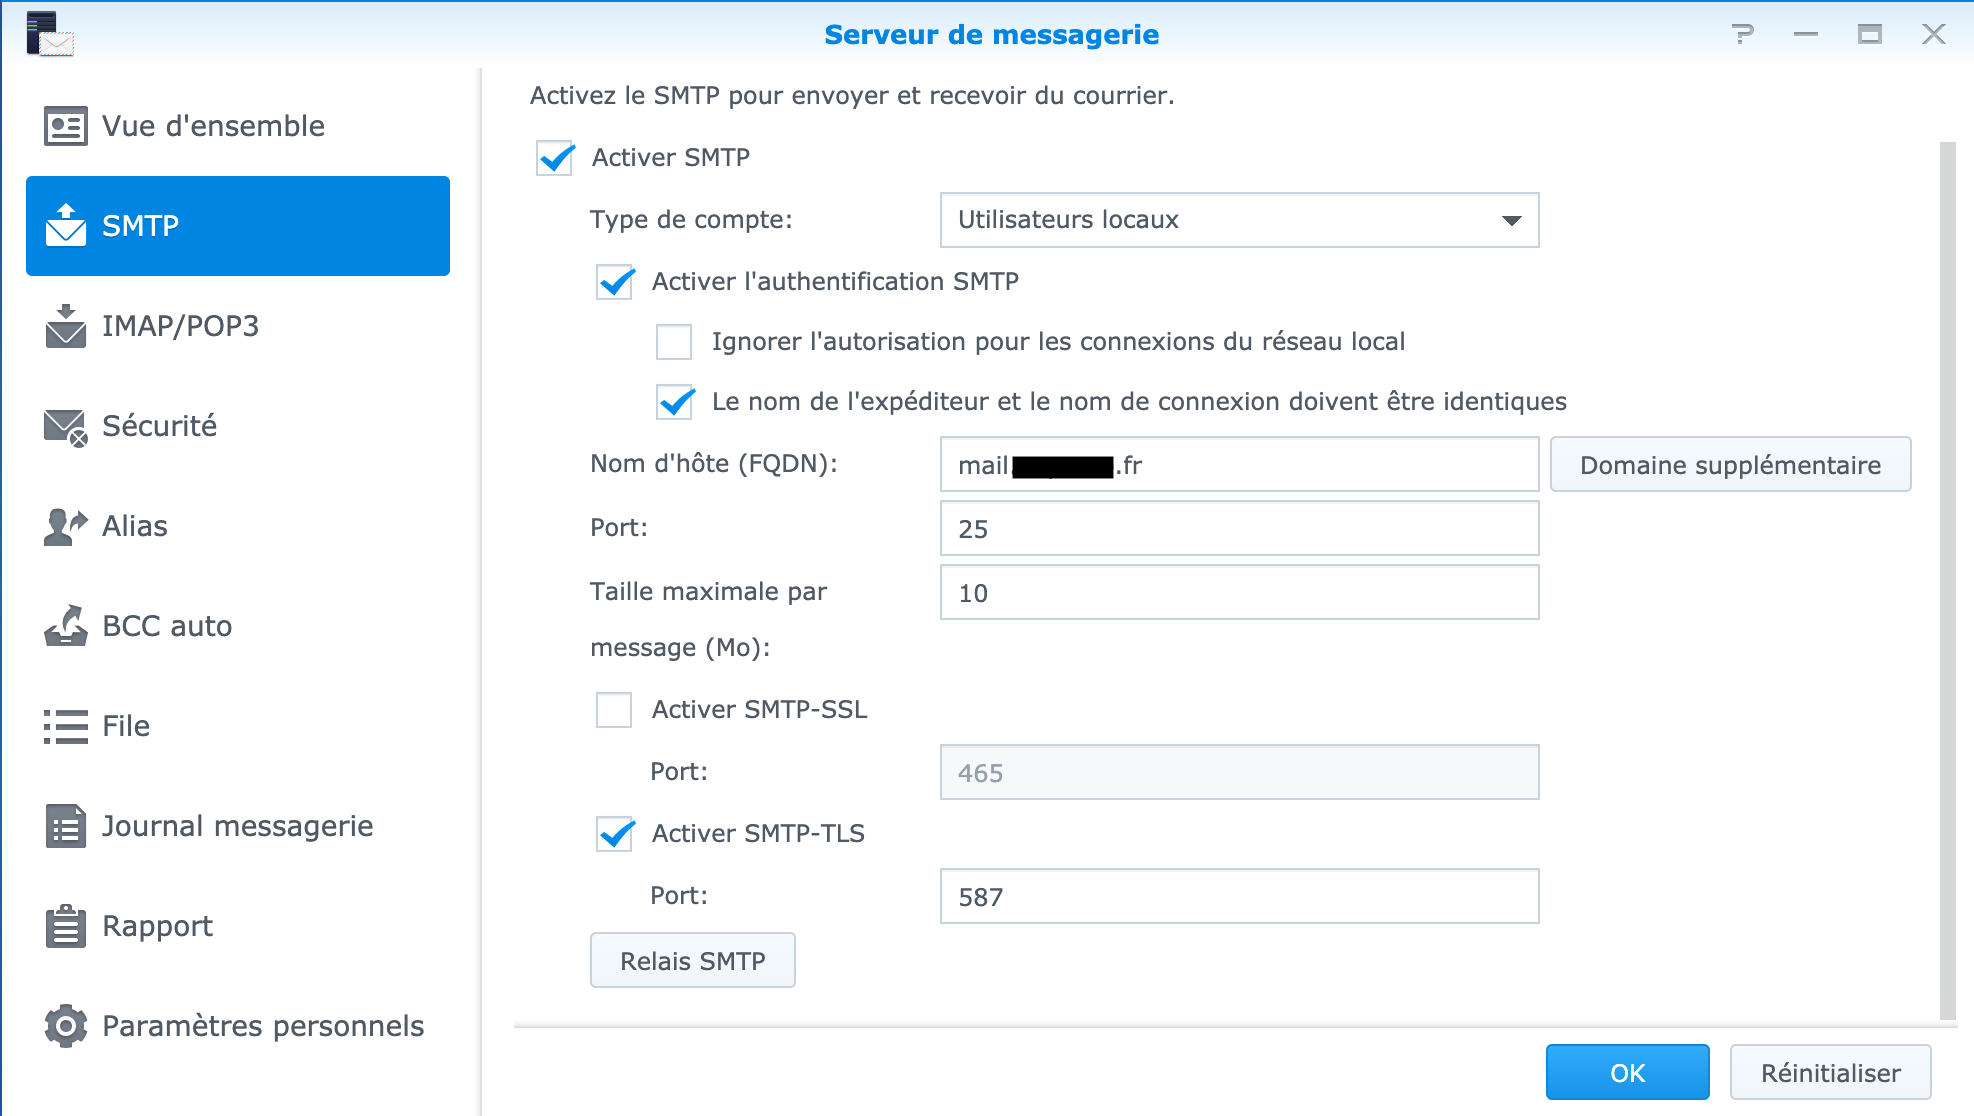Focus the SMTP-TLS port 587 field

click(x=1239, y=897)
